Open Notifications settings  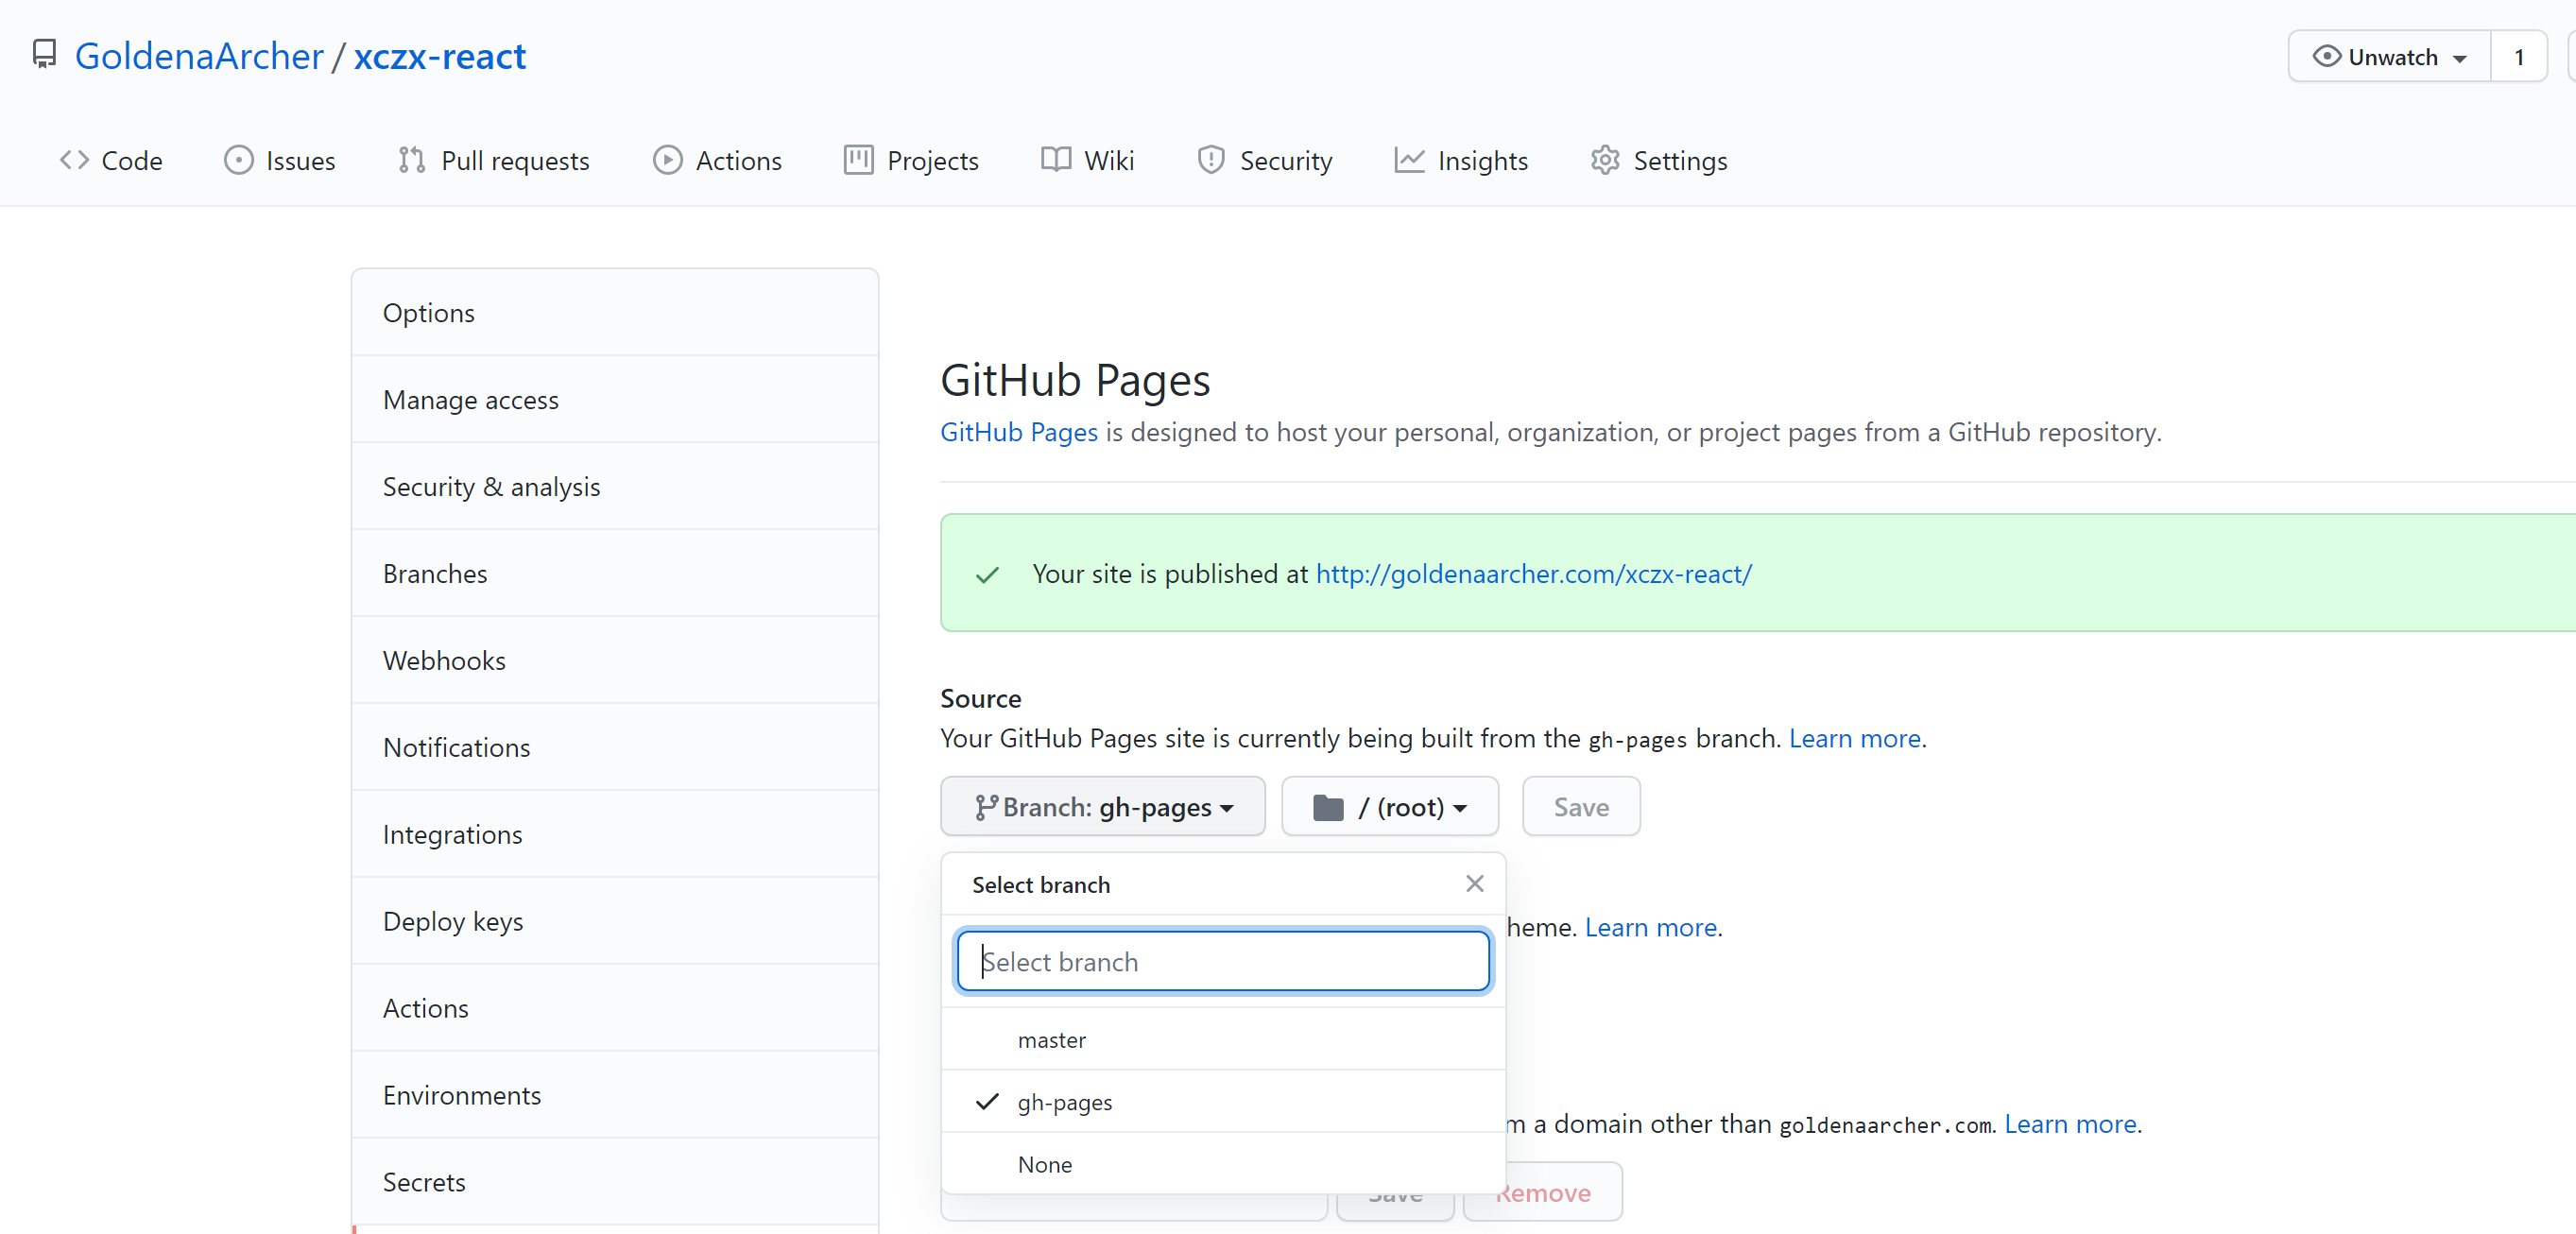[x=614, y=747]
